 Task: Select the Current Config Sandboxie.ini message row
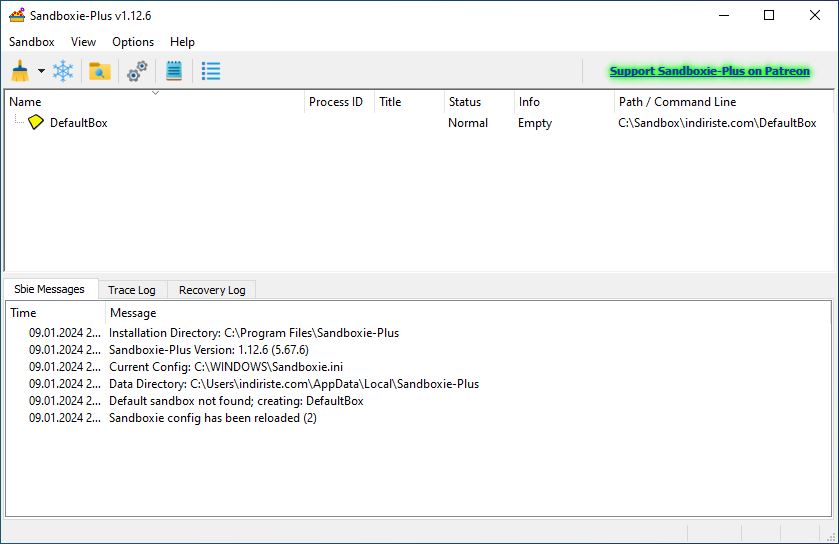[418, 367]
